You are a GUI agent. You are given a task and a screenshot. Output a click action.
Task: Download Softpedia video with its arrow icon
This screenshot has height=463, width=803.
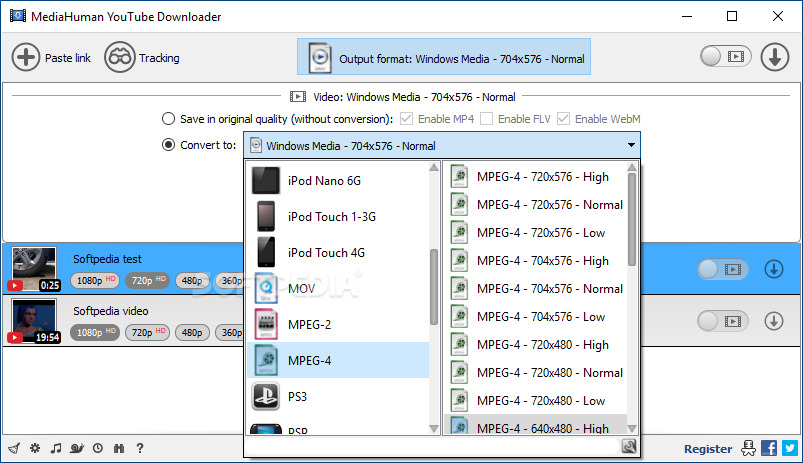click(x=774, y=321)
